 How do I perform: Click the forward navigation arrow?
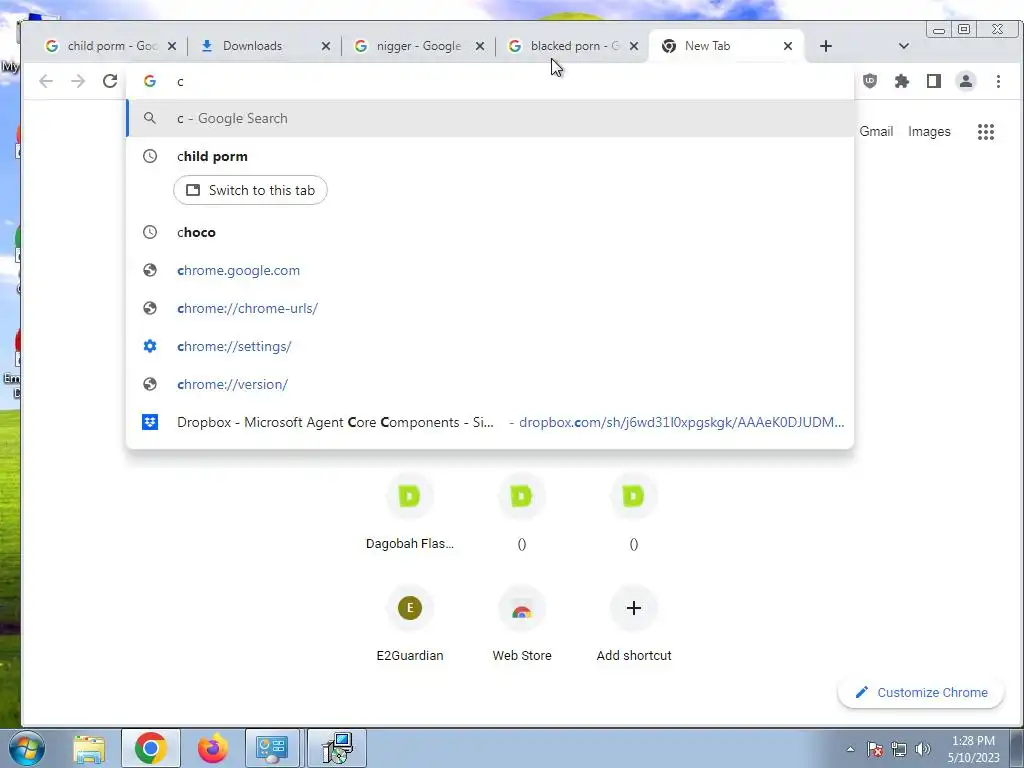[78, 81]
